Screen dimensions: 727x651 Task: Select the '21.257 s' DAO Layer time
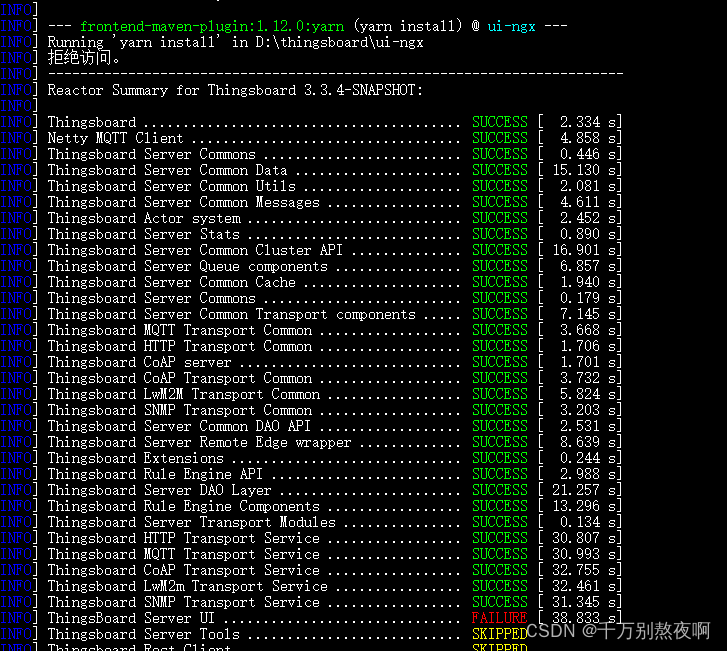[x=584, y=490]
